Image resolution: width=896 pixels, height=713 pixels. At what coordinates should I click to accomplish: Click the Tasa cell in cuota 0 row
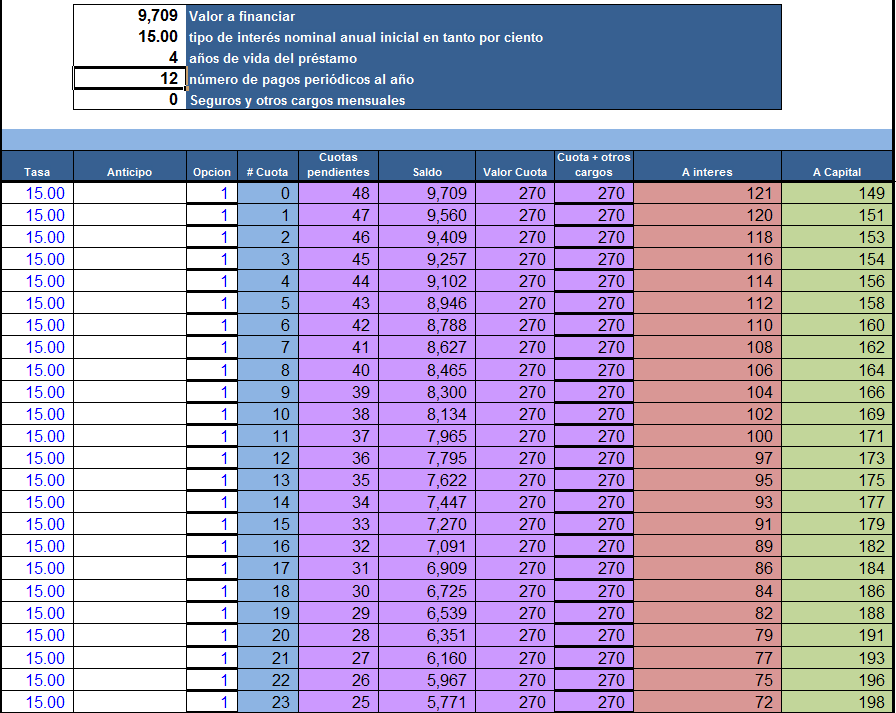pos(37,193)
